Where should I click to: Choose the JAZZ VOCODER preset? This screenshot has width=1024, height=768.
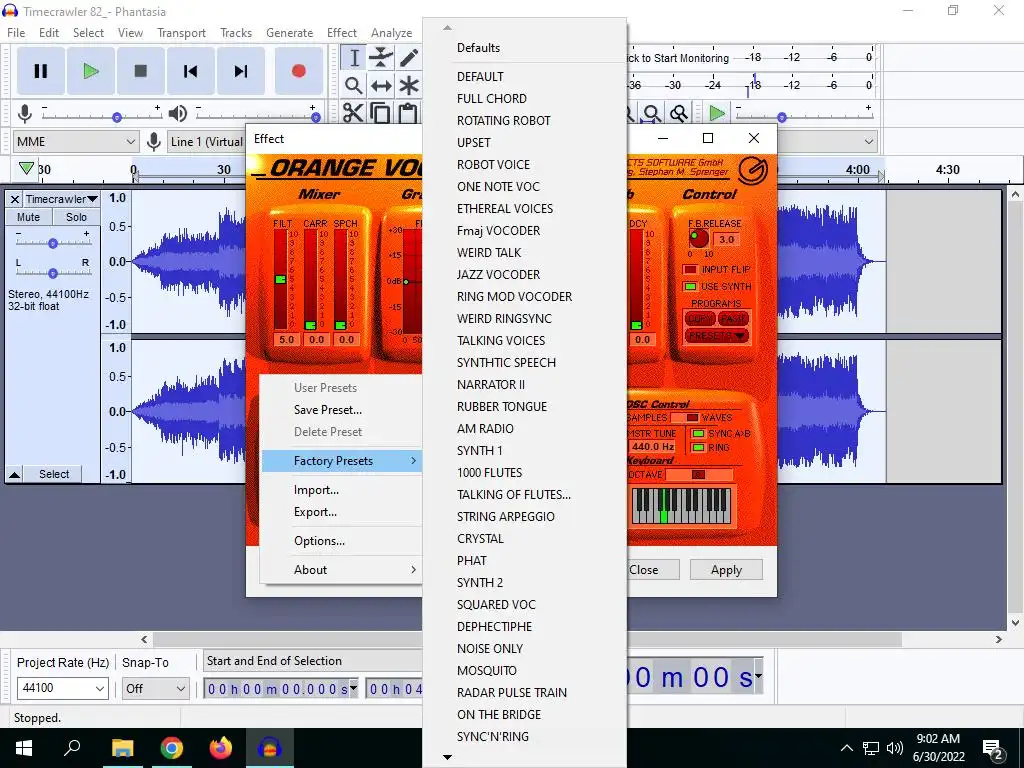(498, 274)
